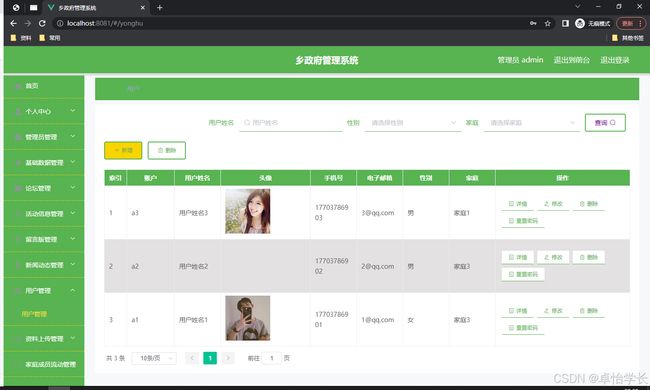Click 重置密码 for user a3
Screen dimensions: 650x390
pyautogui.click(x=523, y=221)
